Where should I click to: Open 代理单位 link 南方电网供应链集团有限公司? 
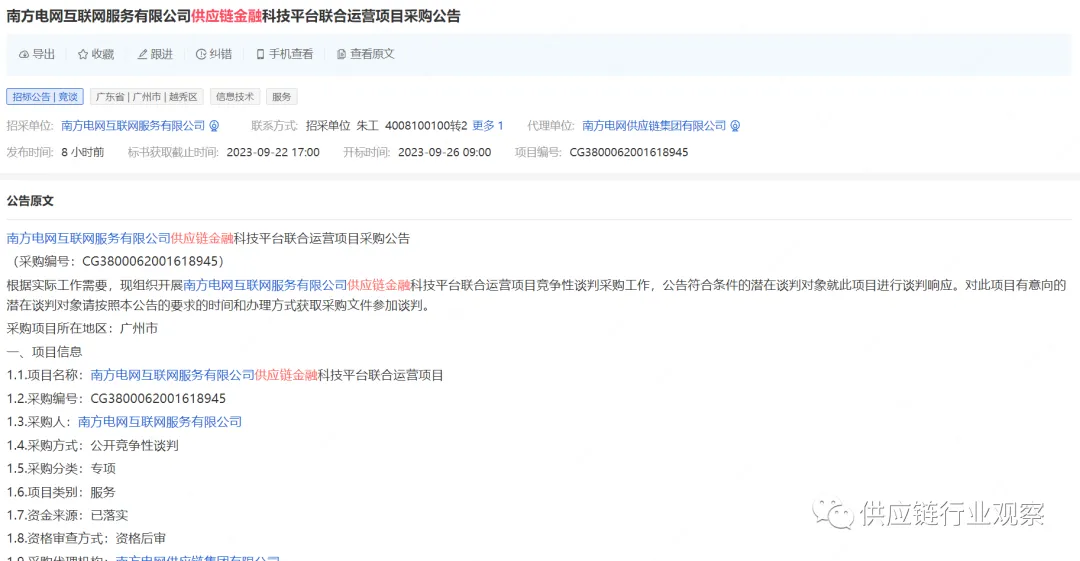[654, 126]
